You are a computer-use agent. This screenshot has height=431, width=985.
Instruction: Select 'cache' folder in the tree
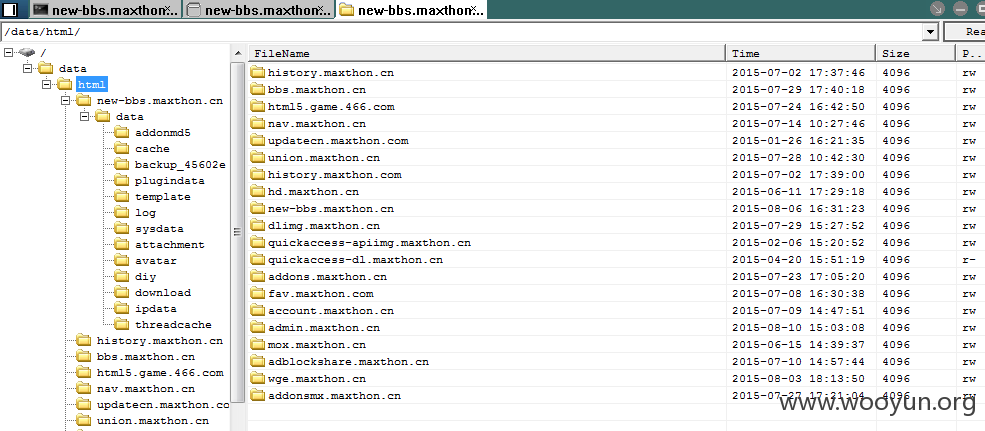[152, 149]
